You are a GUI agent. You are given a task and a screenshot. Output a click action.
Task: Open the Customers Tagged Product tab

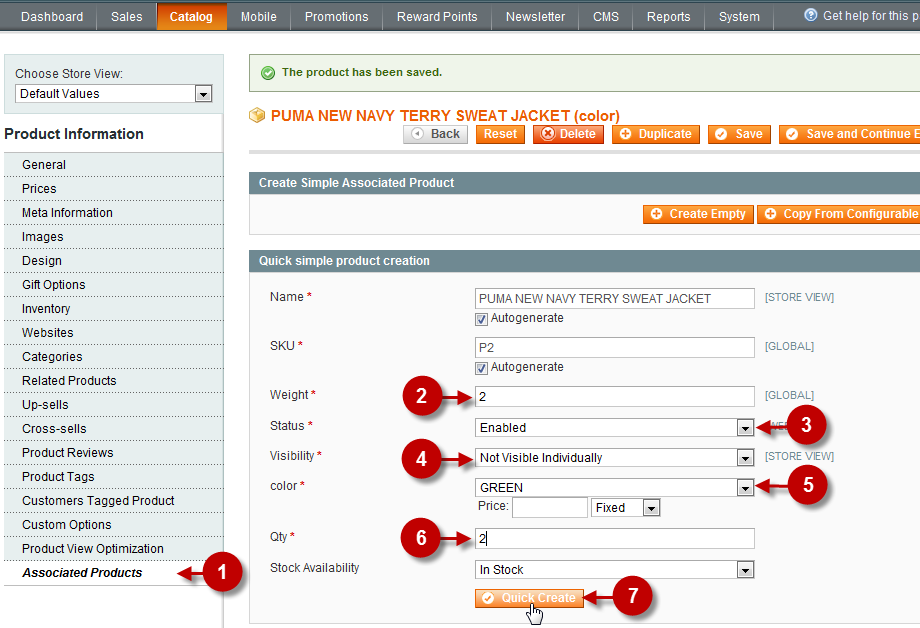114,501
